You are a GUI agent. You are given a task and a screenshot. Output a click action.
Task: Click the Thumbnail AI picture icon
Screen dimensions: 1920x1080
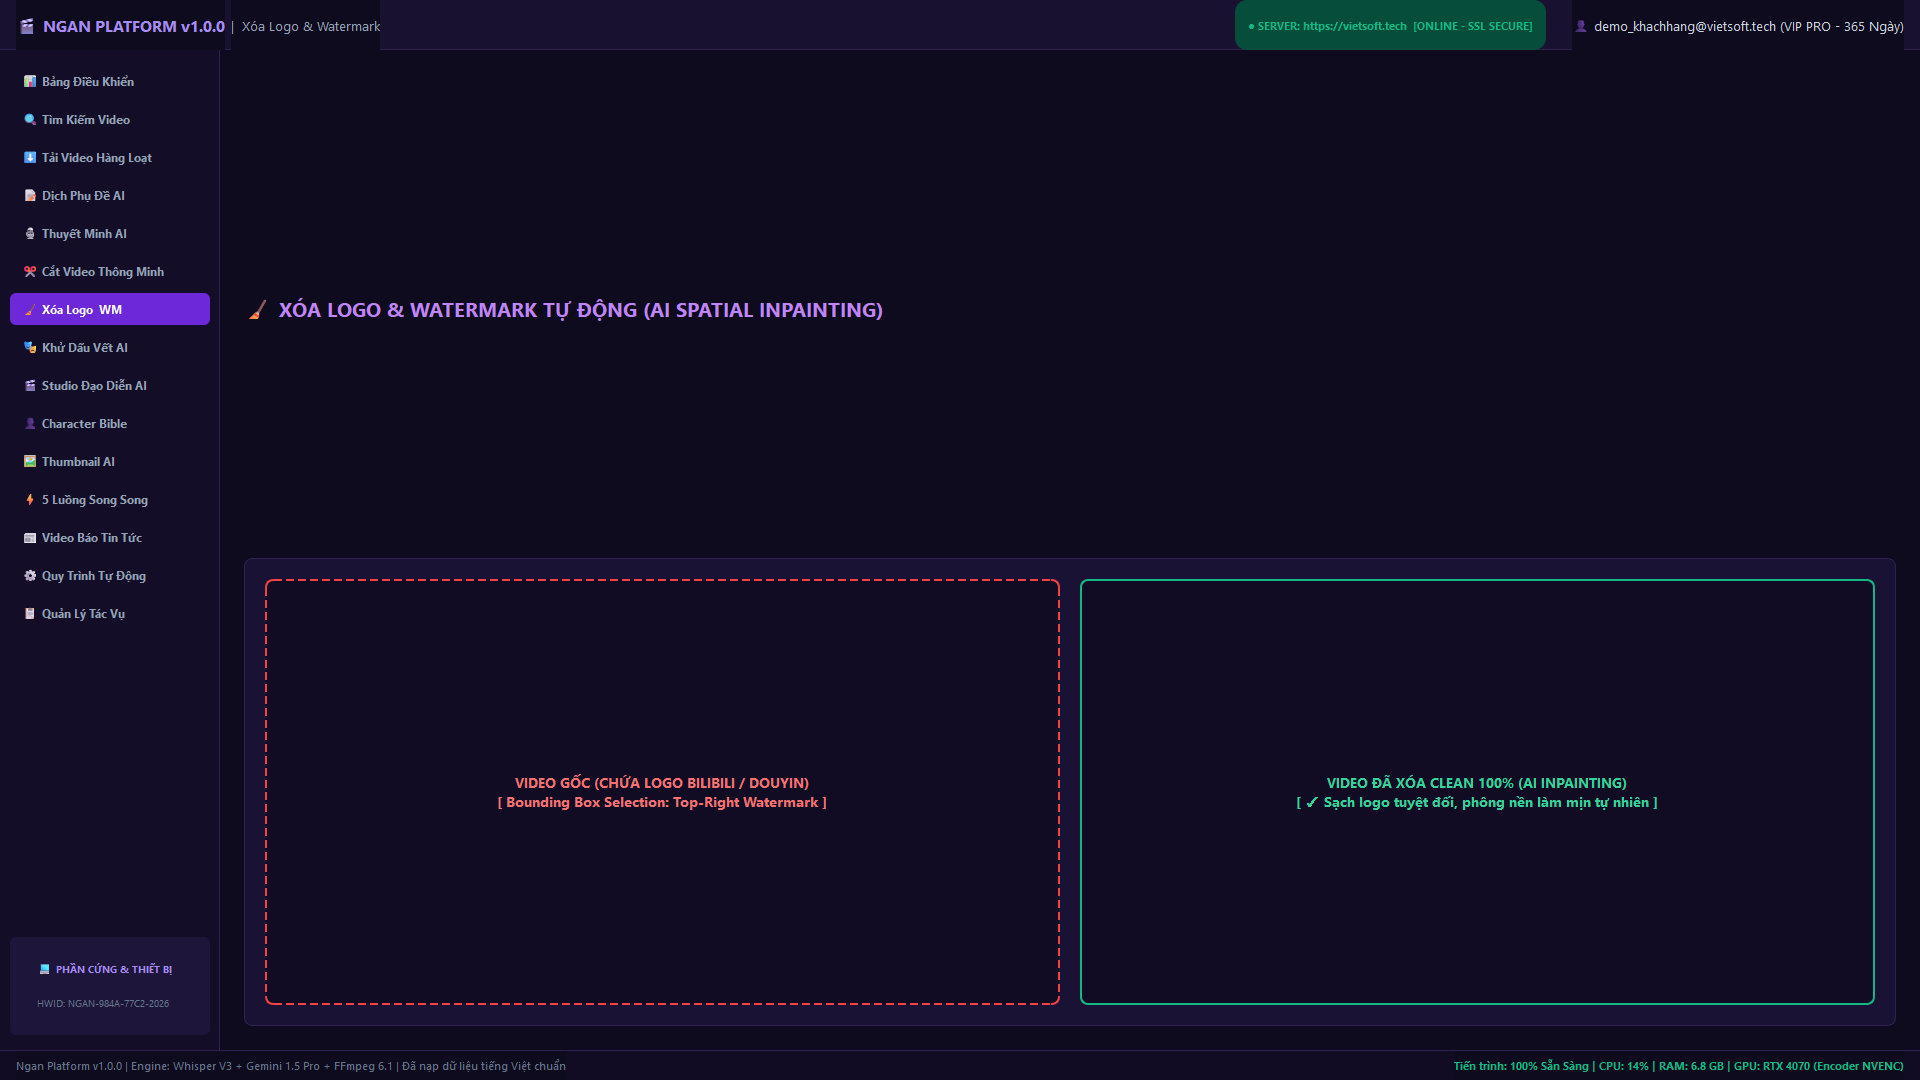tap(30, 462)
